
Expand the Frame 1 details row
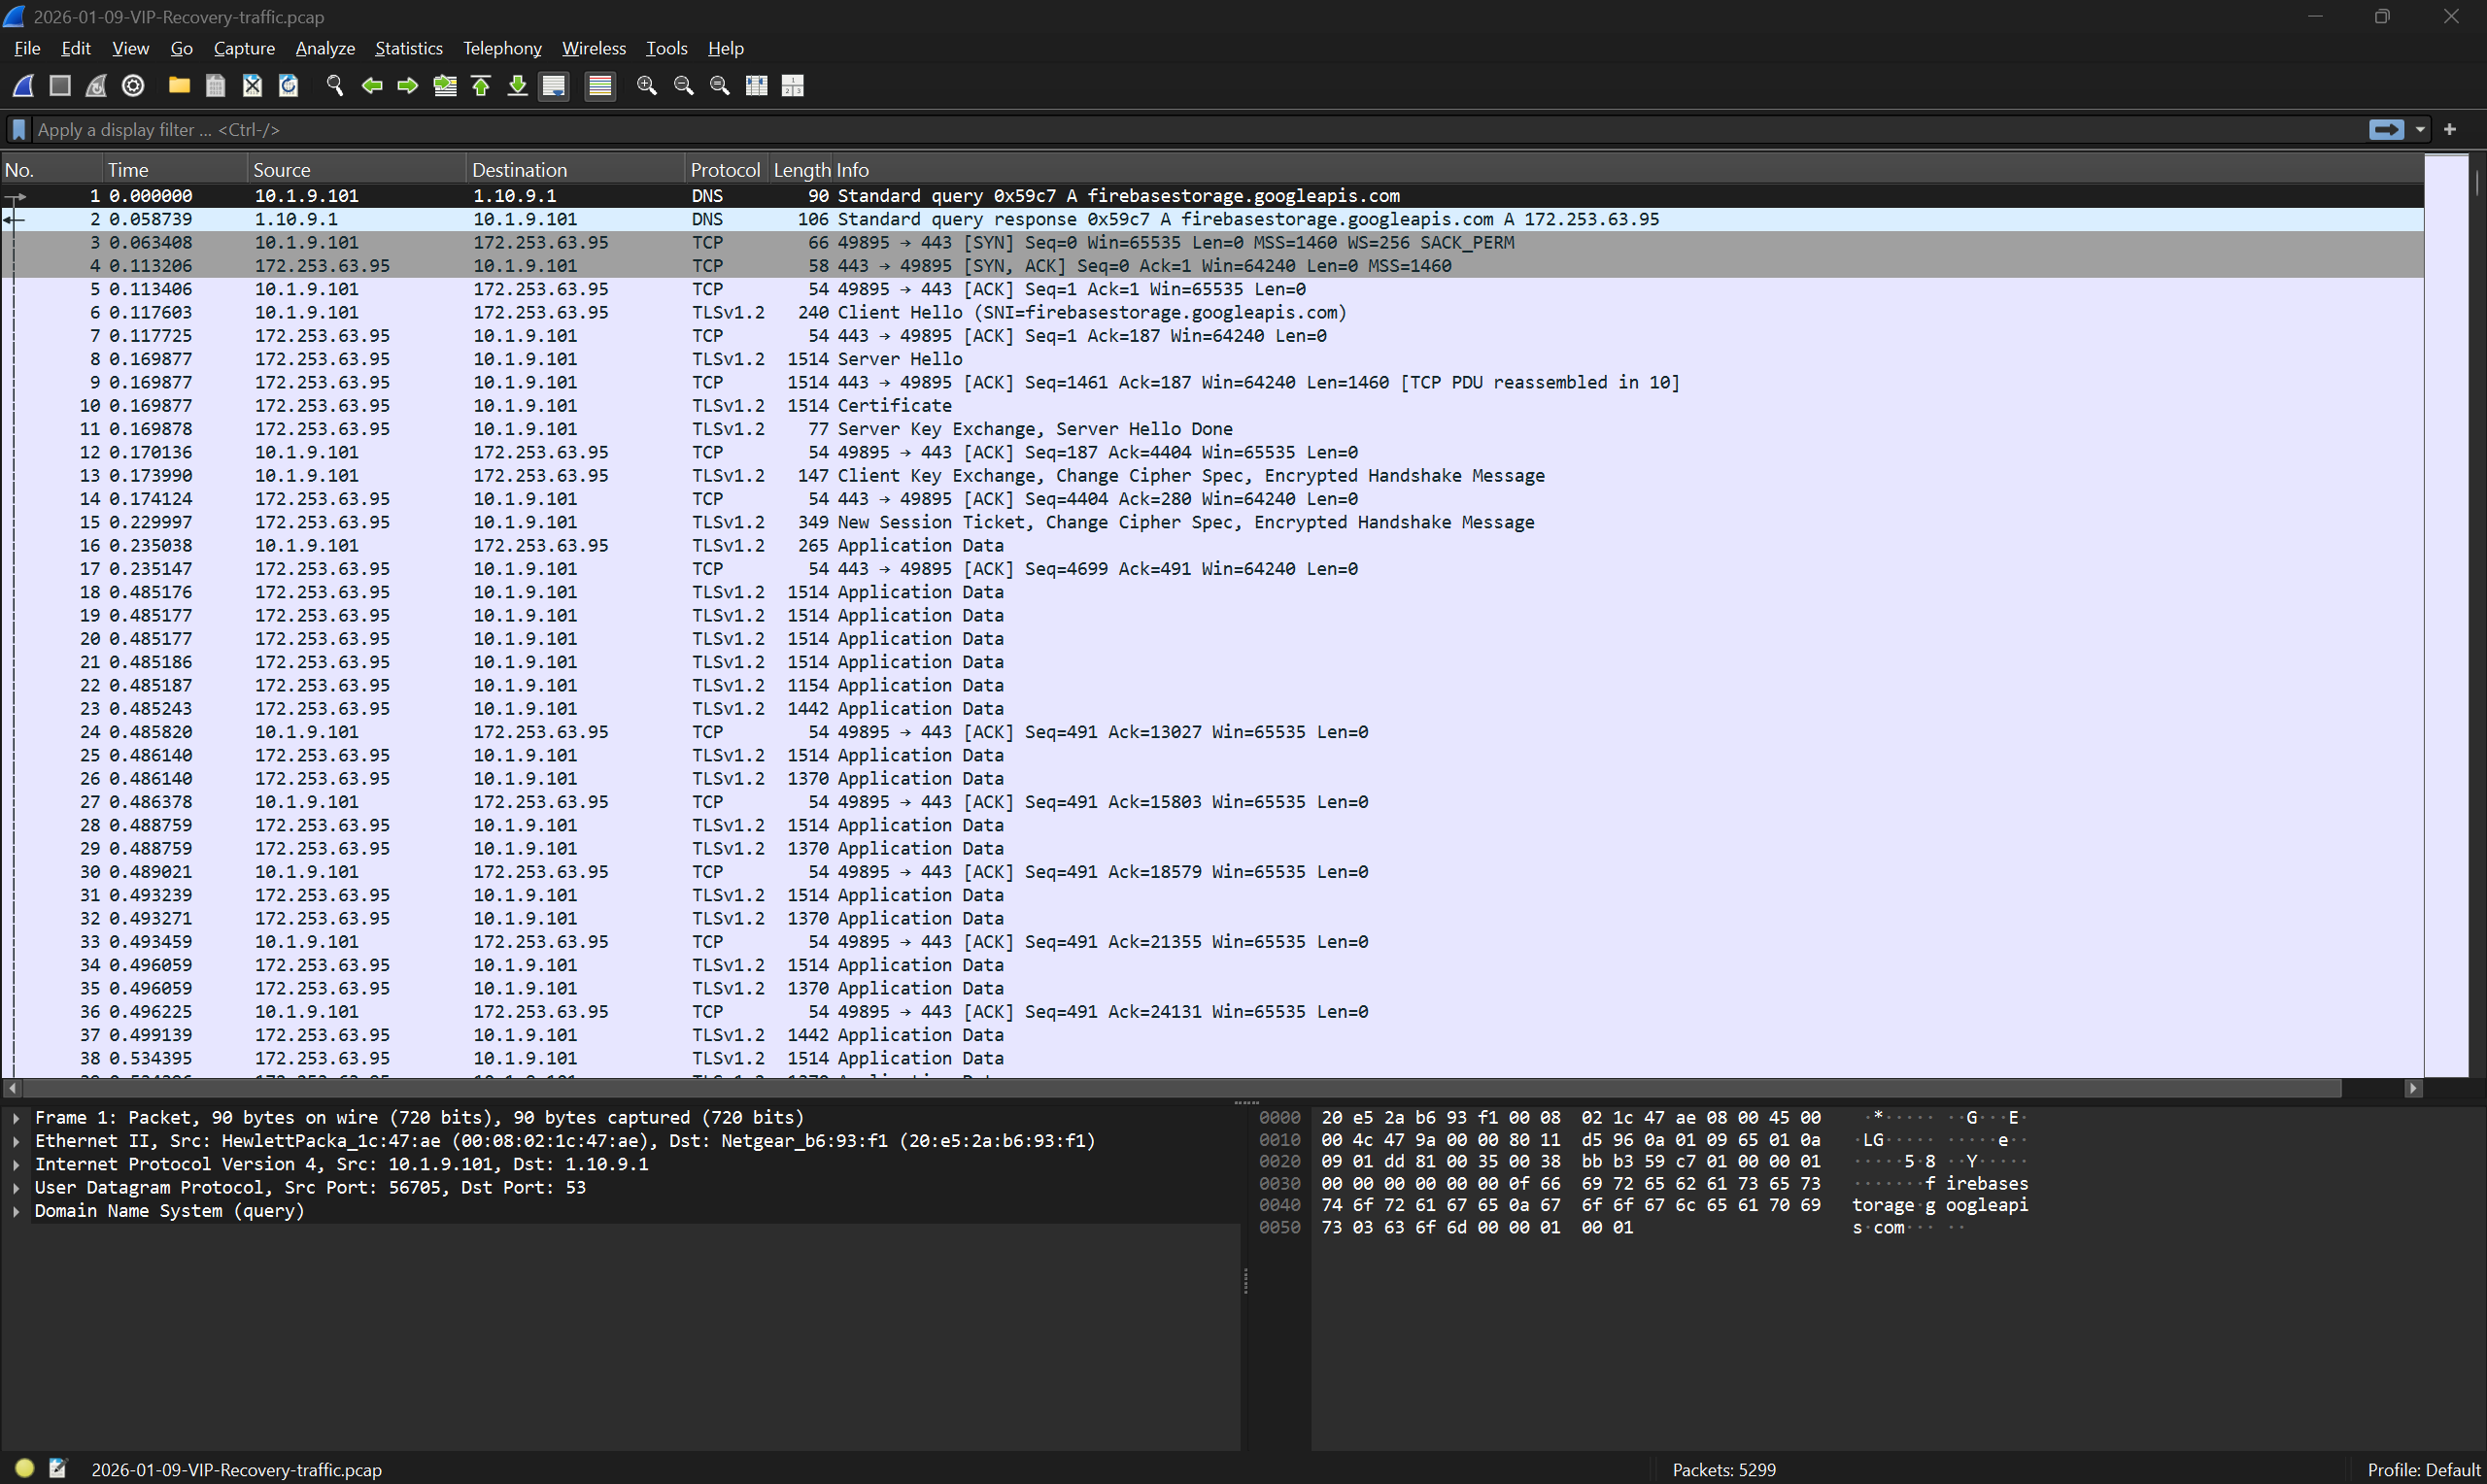16,1118
